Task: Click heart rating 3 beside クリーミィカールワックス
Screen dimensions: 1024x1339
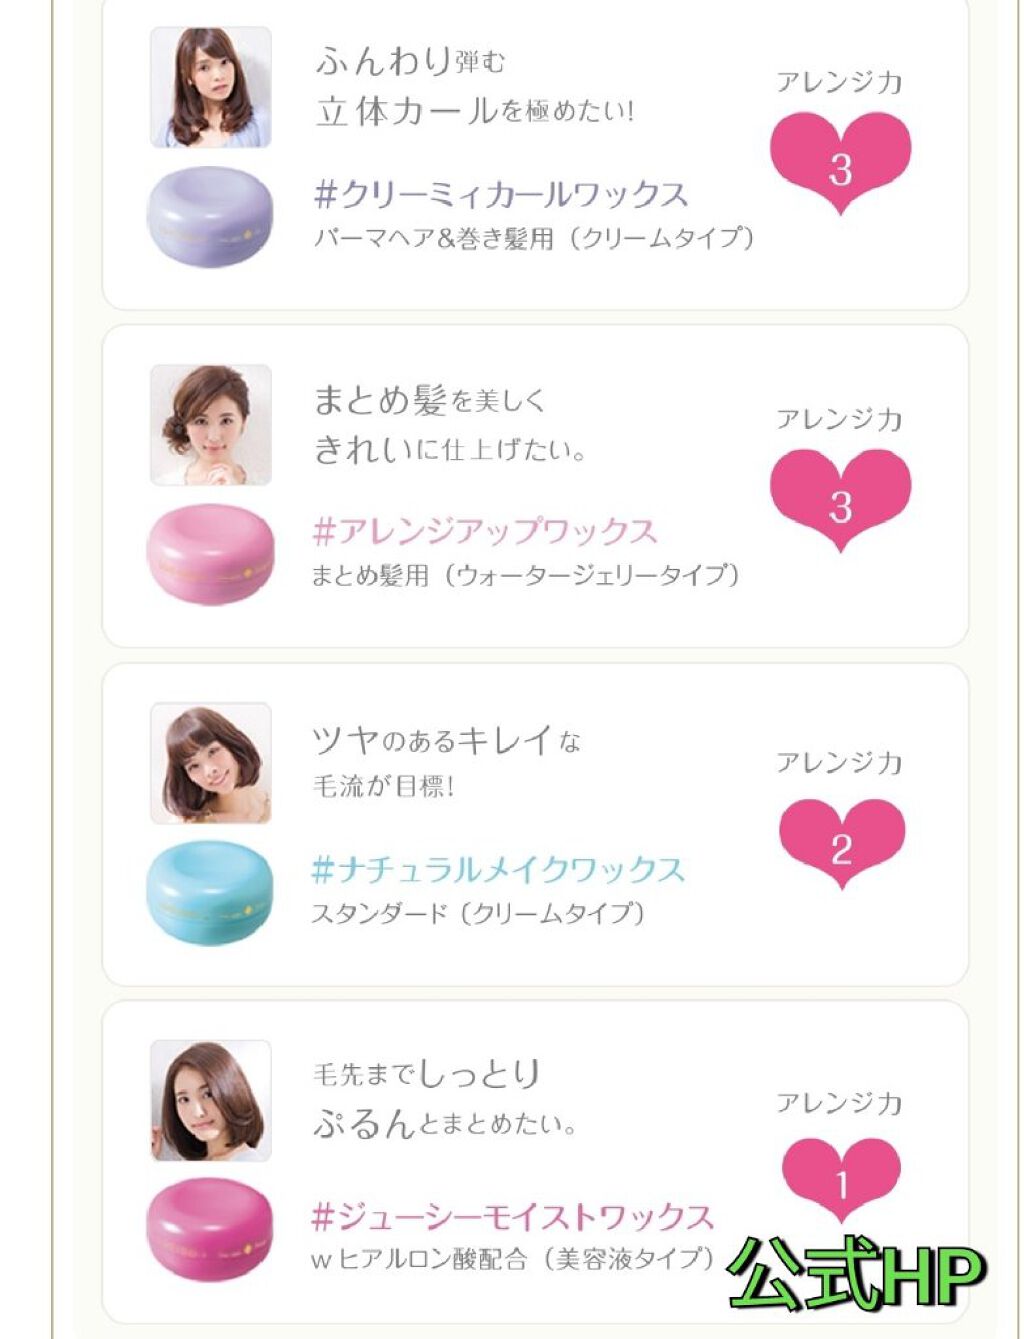Action: [840, 162]
